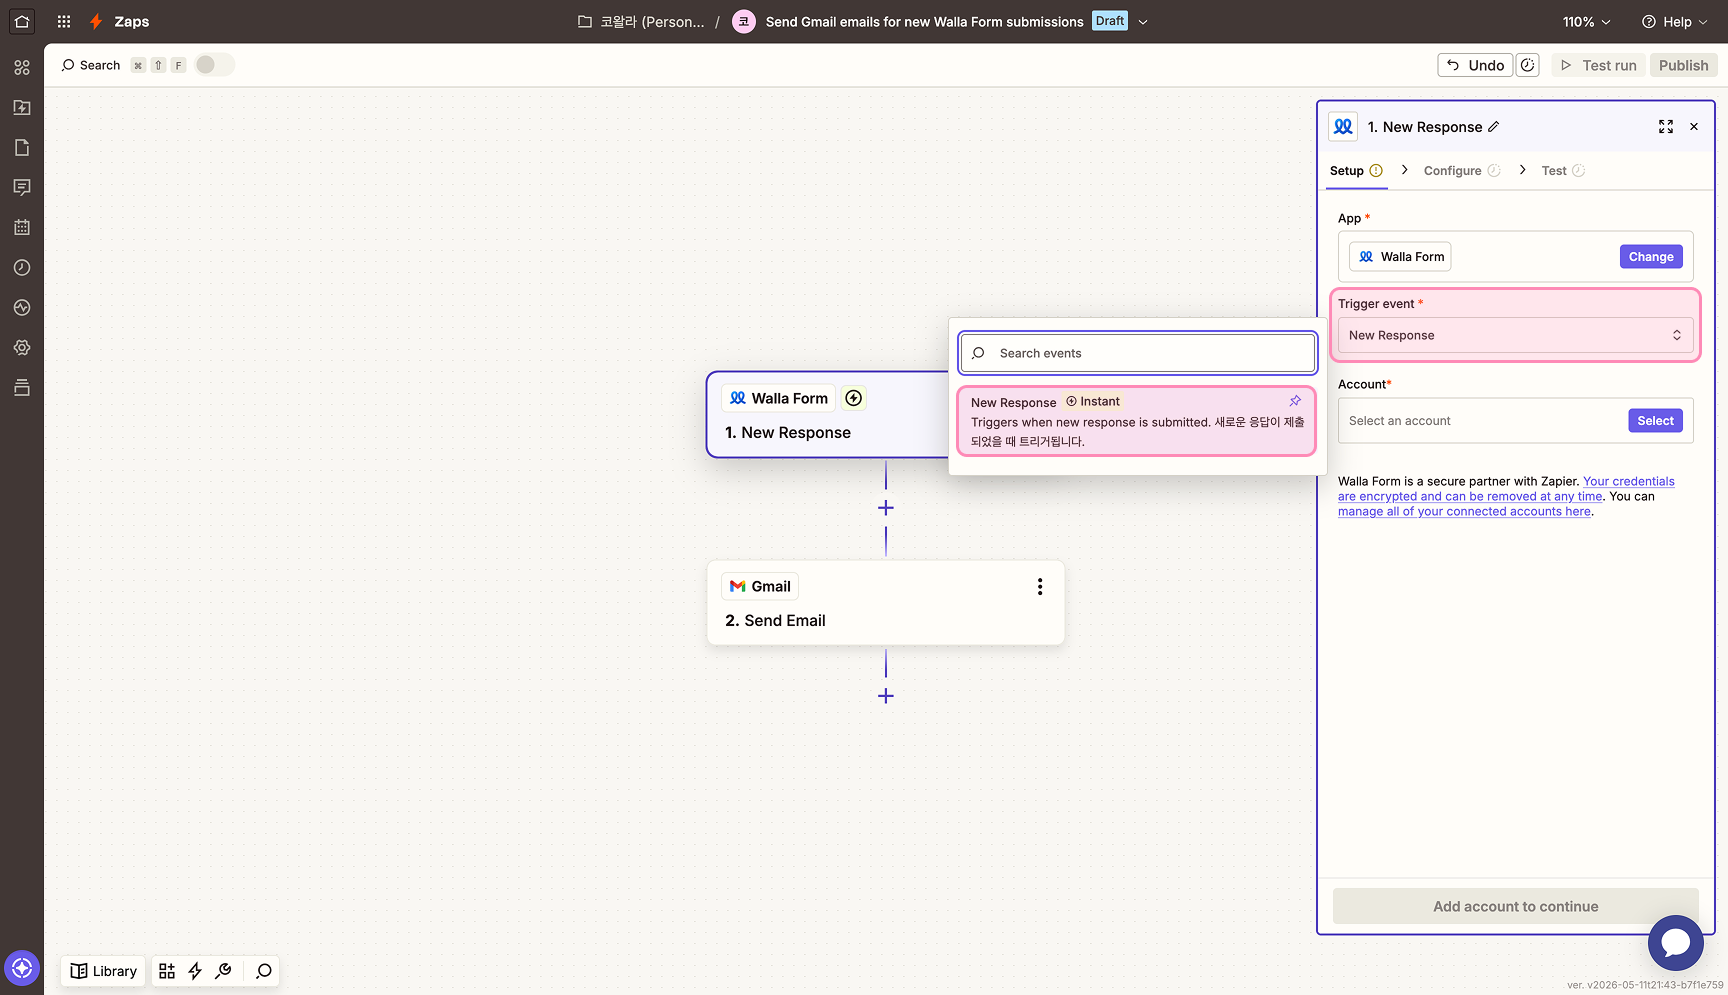Click the pencil icon to rename New Response
The width and height of the screenshot is (1728, 995).
click(1494, 127)
